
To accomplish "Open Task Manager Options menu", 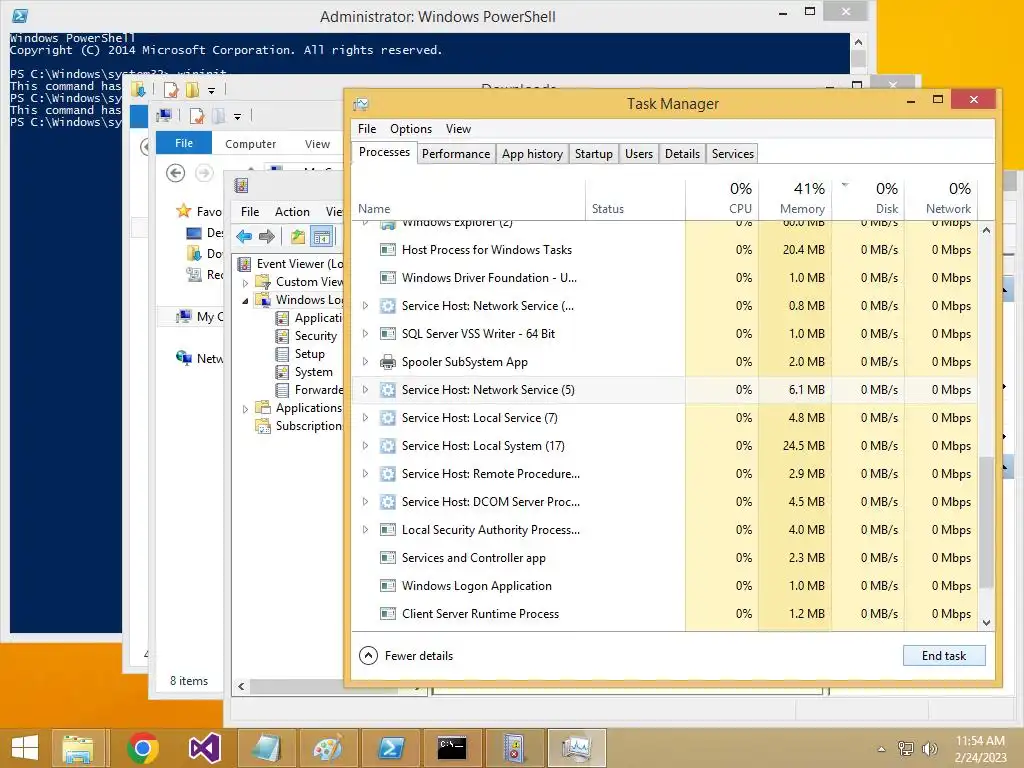I will (x=411, y=129).
